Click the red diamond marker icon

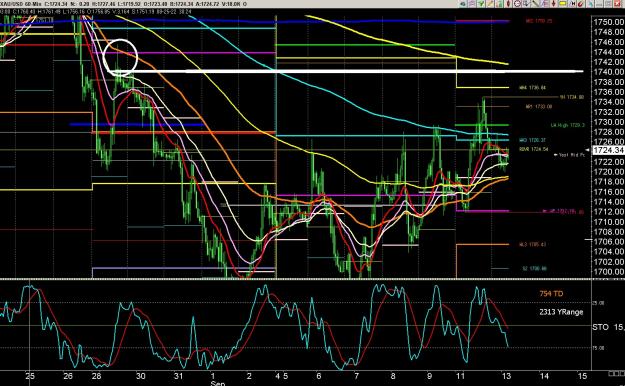point(508,4)
